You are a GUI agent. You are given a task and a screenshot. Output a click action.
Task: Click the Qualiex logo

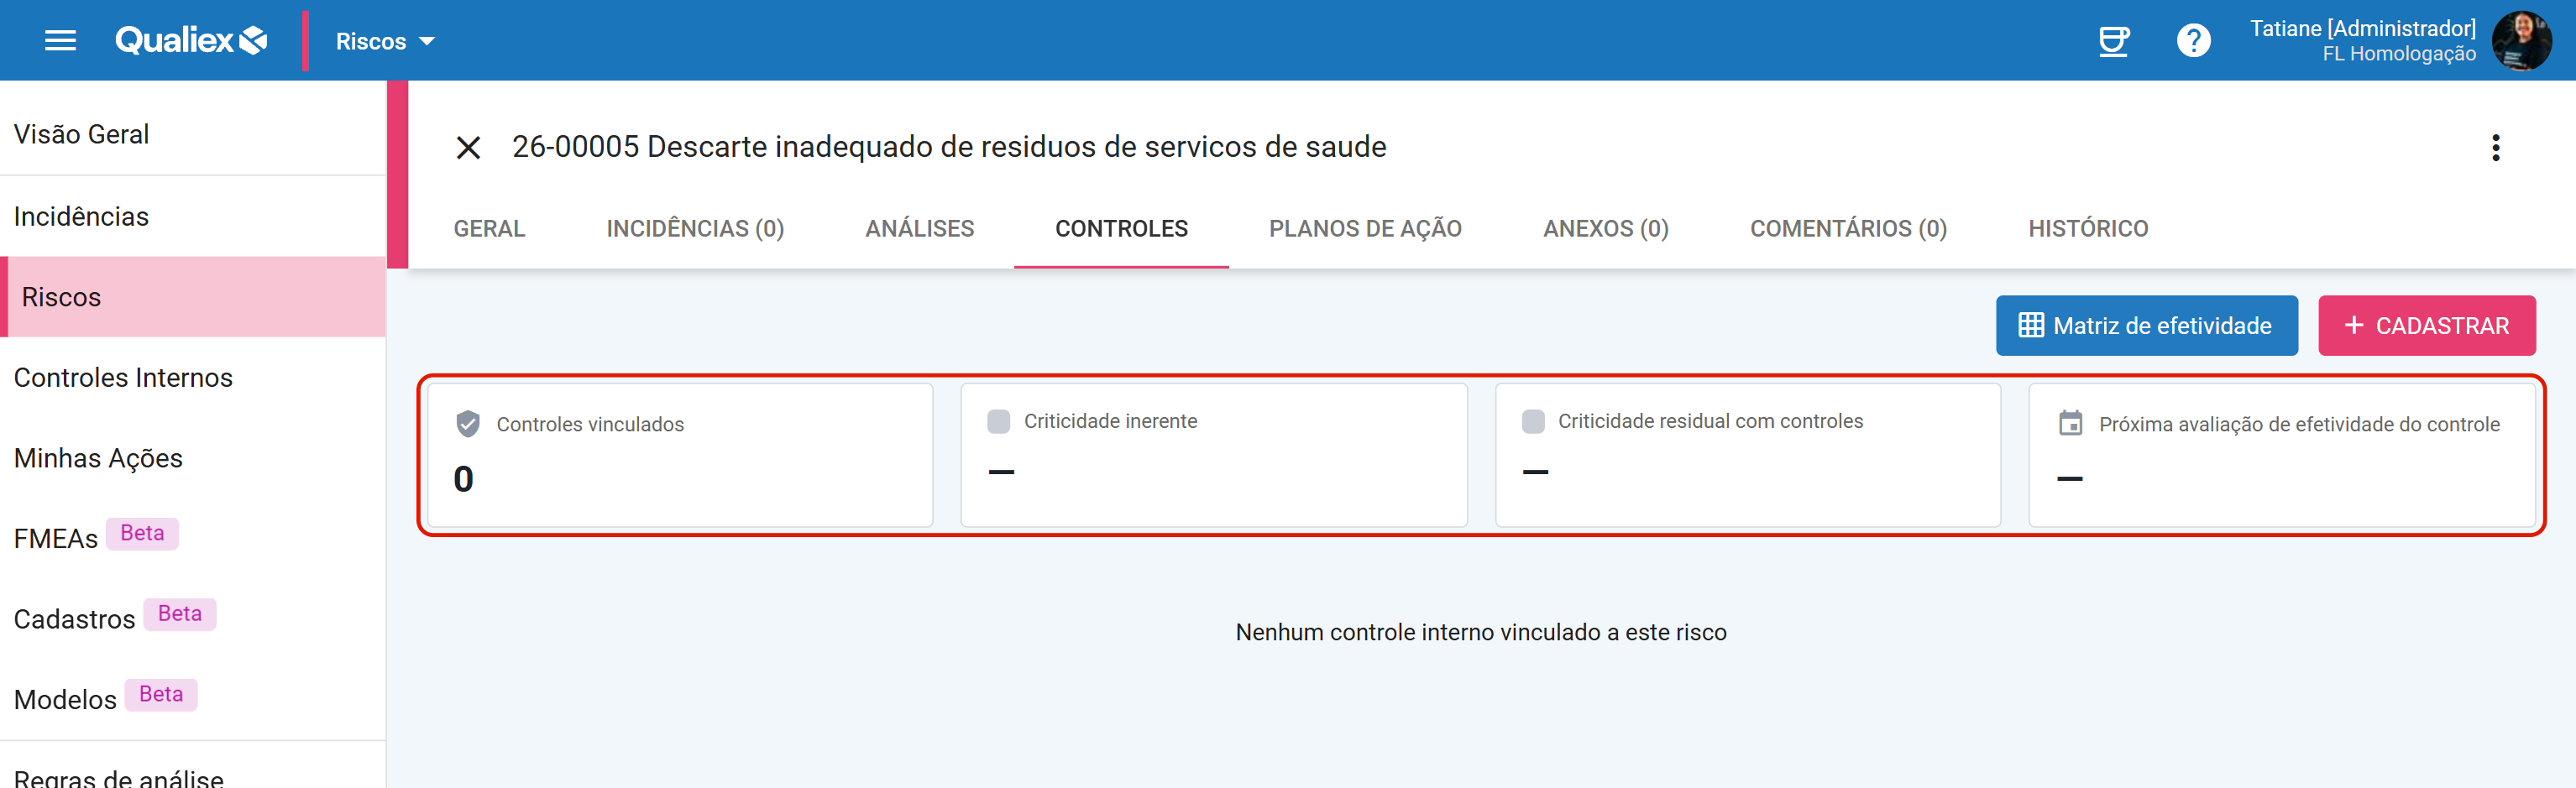(x=191, y=41)
